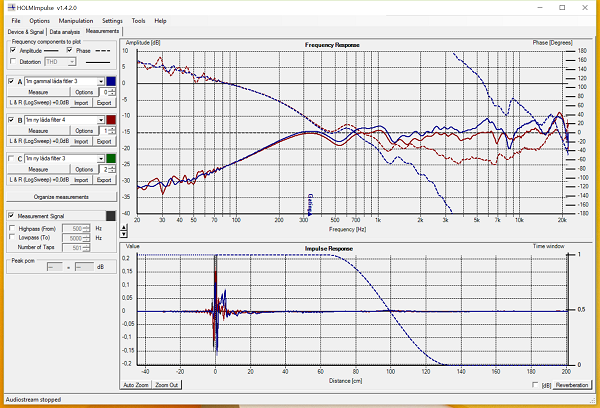Open the Help menu
The height and width of the screenshot is (408, 600).
click(x=160, y=21)
